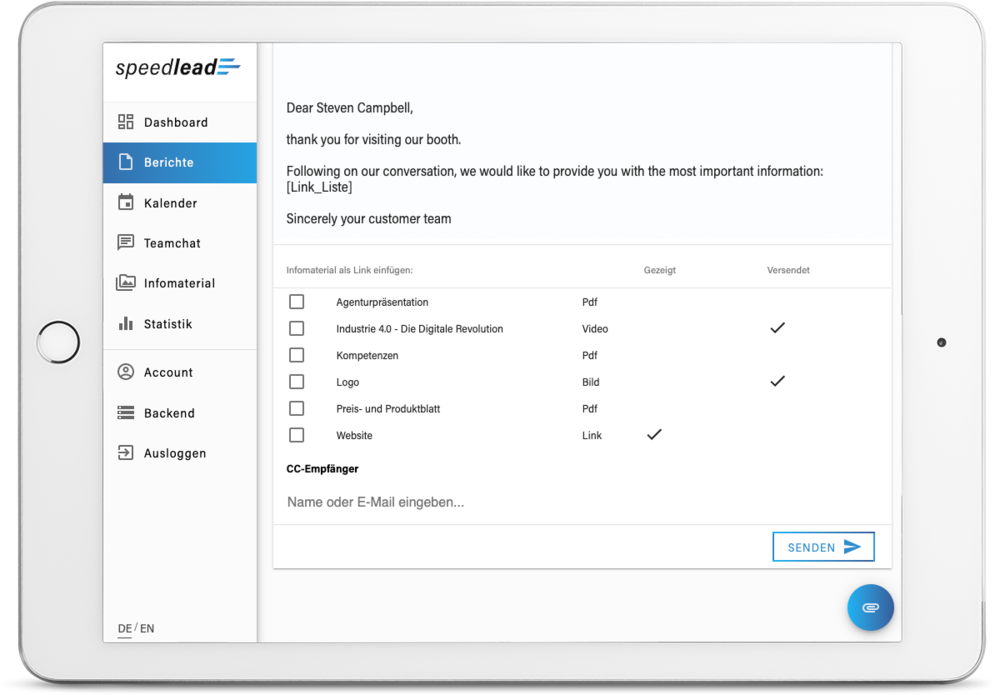Screen dimensions: 1000x695
Task: Tick the Industrie 4.0 video checkbox
Action: pyautogui.click(x=297, y=329)
